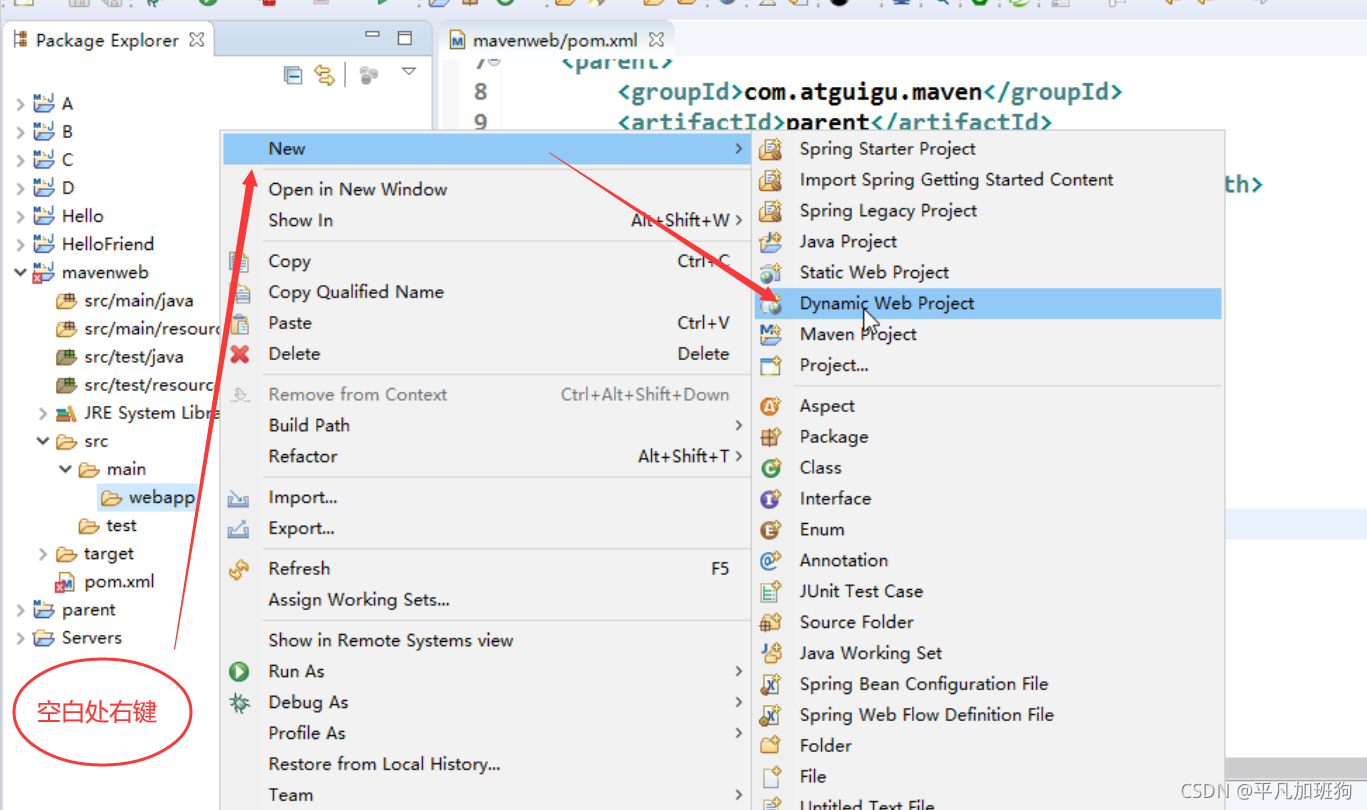The height and width of the screenshot is (810, 1367).
Task: Open the New submenu entry
Action: (485, 149)
